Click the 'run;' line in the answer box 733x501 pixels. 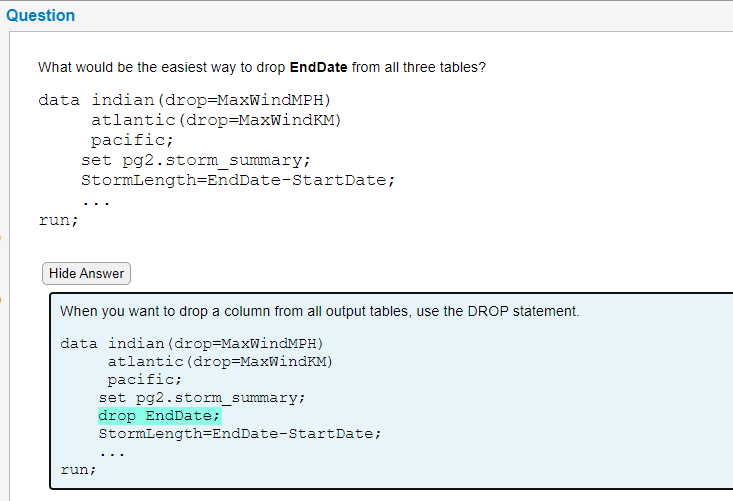(x=78, y=469)
